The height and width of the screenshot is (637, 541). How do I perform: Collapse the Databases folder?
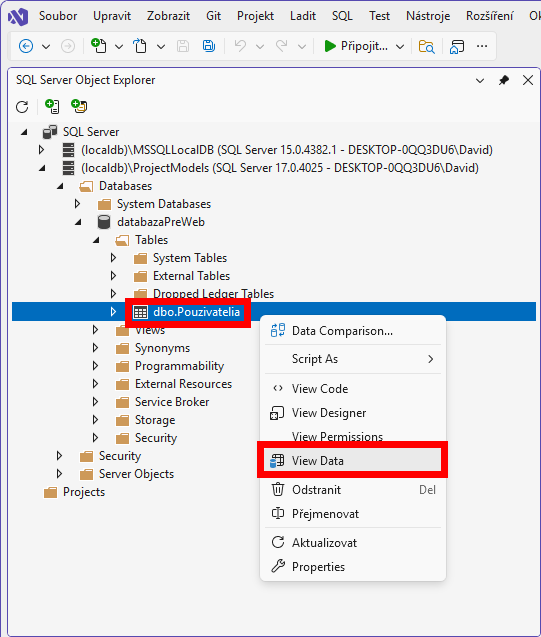pyautogui.click(x=60, y=186)
